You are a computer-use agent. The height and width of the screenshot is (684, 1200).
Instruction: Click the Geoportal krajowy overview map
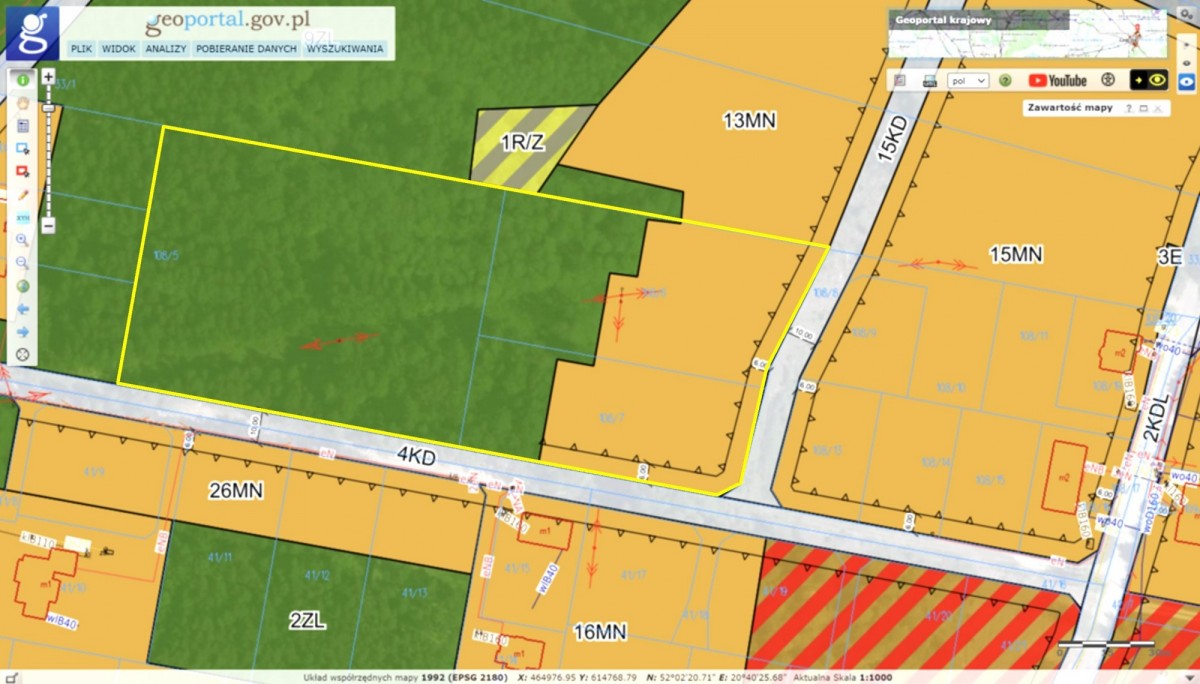[1028, 35]
